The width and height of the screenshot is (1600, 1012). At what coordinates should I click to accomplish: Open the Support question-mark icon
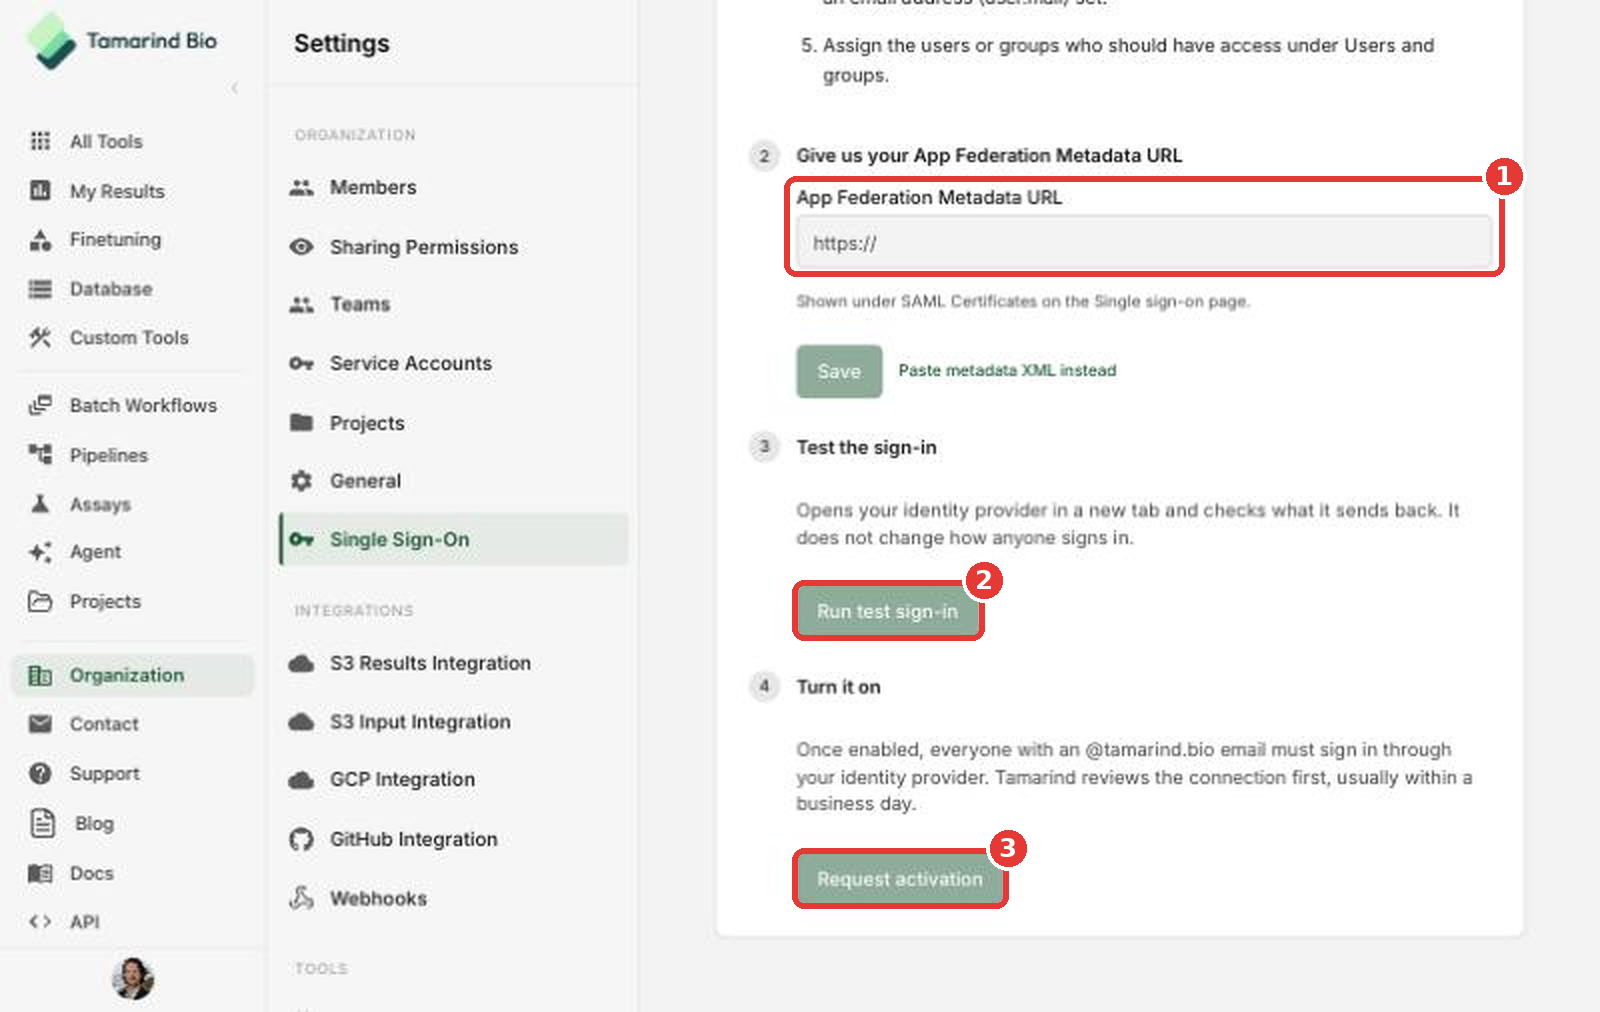pos(40,773)
